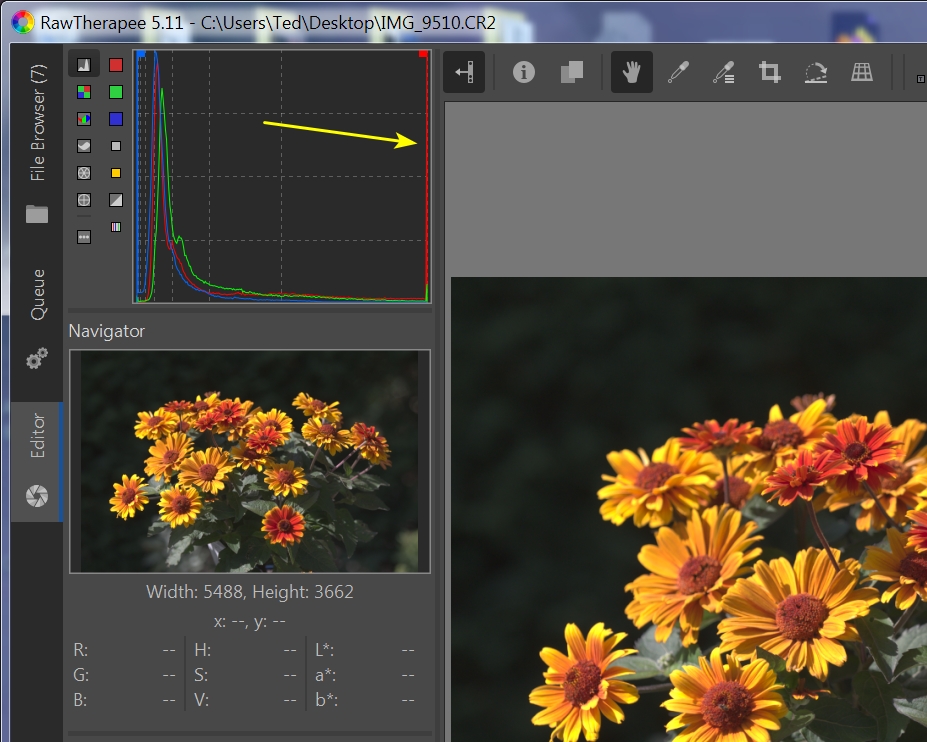Click the Navigator flower preview thumbnail
The width and height of the screenshot is (927, 742).
(249, 461)
